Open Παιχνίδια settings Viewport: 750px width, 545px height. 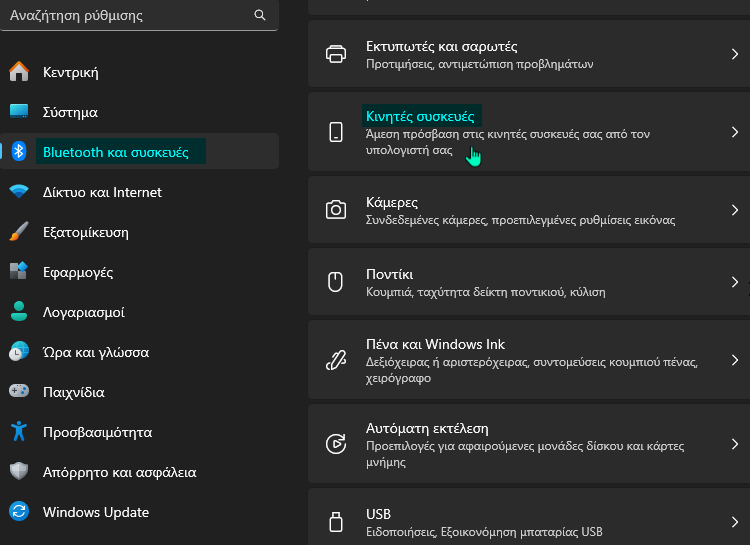click(x=139, y=392)
